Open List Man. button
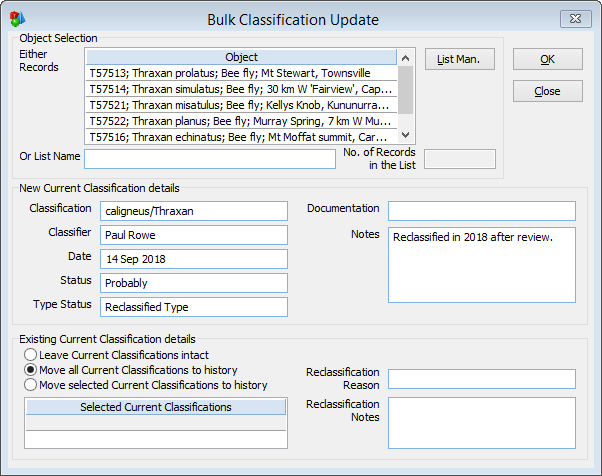This screenshot has height=476, width=602. (x=460, y=59)
